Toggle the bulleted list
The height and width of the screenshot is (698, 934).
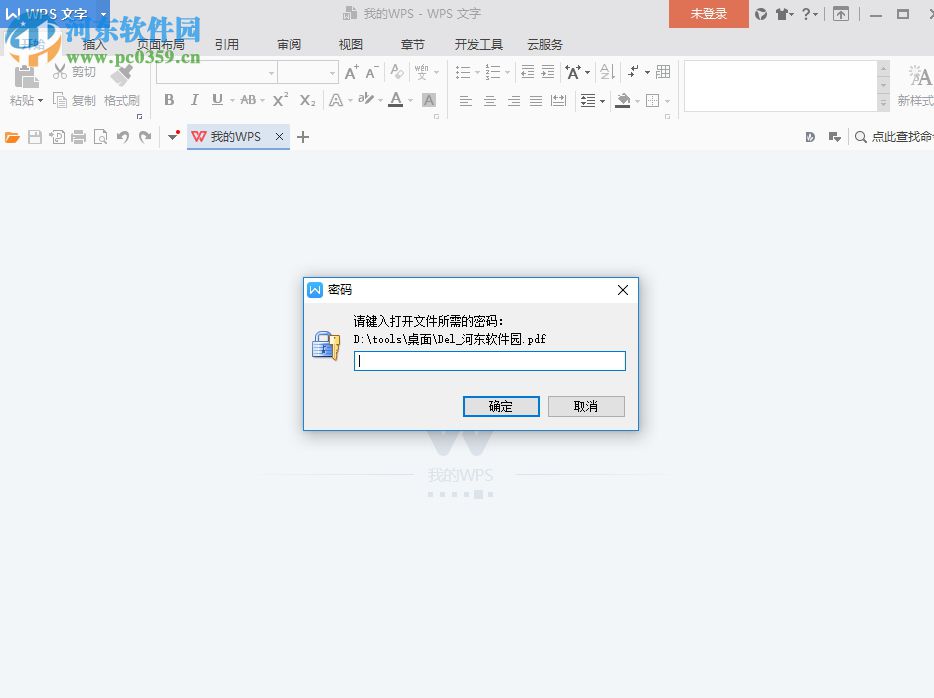(463, 72)
